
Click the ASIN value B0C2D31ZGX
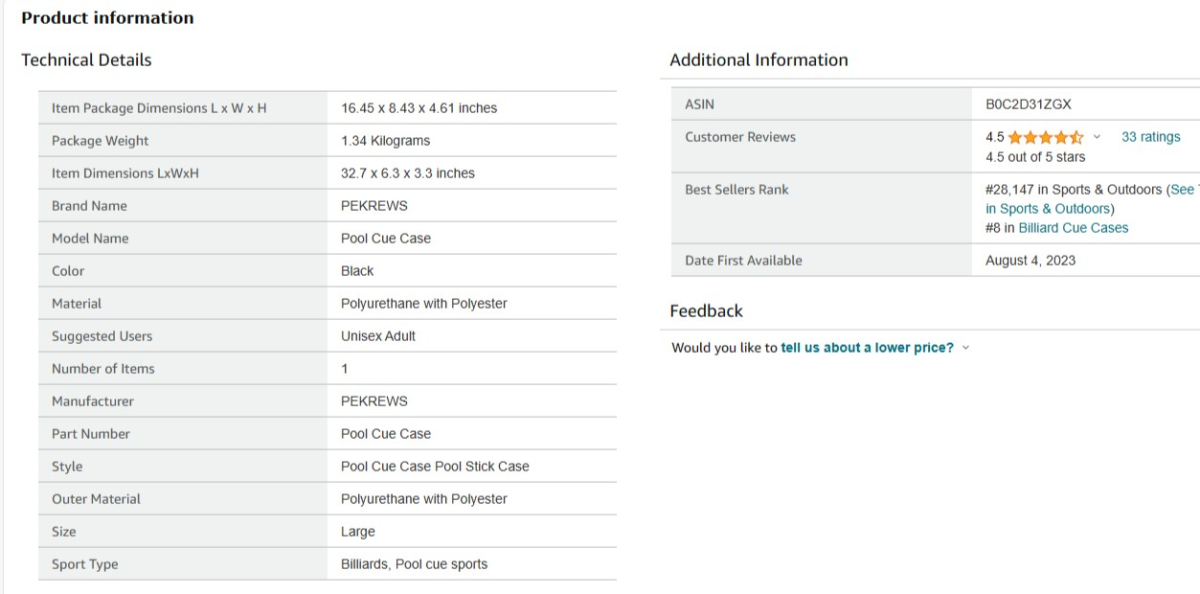click(x=1028, y=104)
